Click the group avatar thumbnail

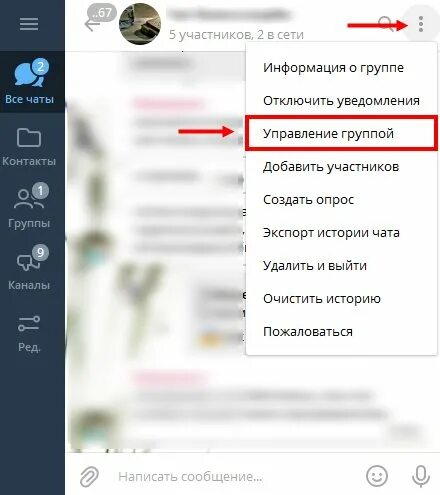coord(140,24)
